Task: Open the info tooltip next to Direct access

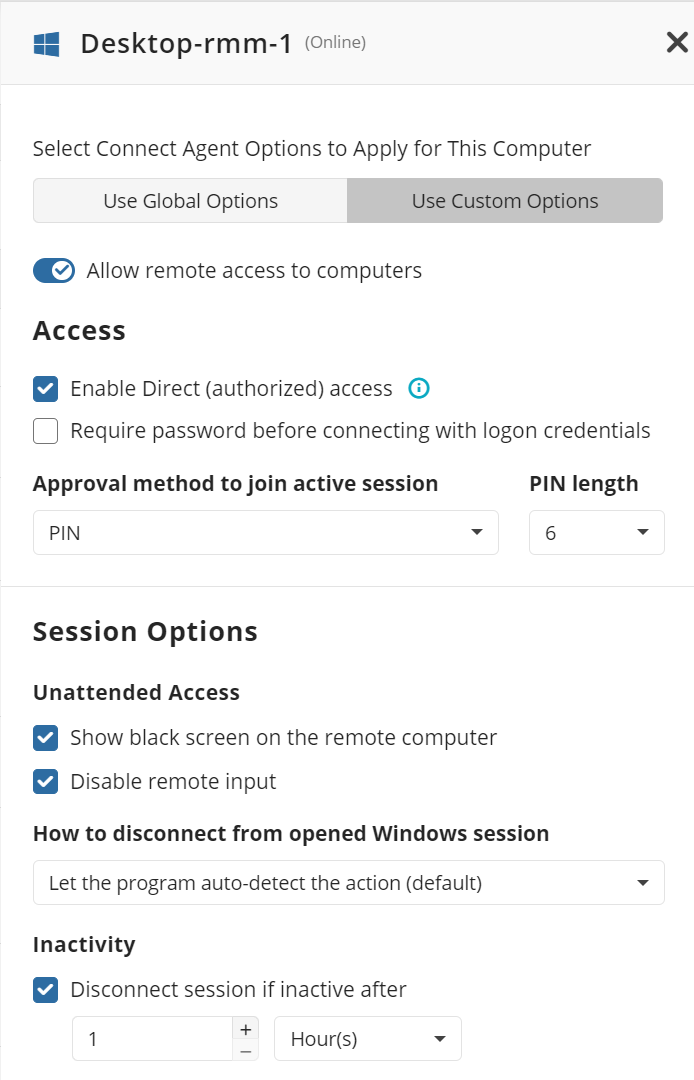Action: [x=419, y=388]
